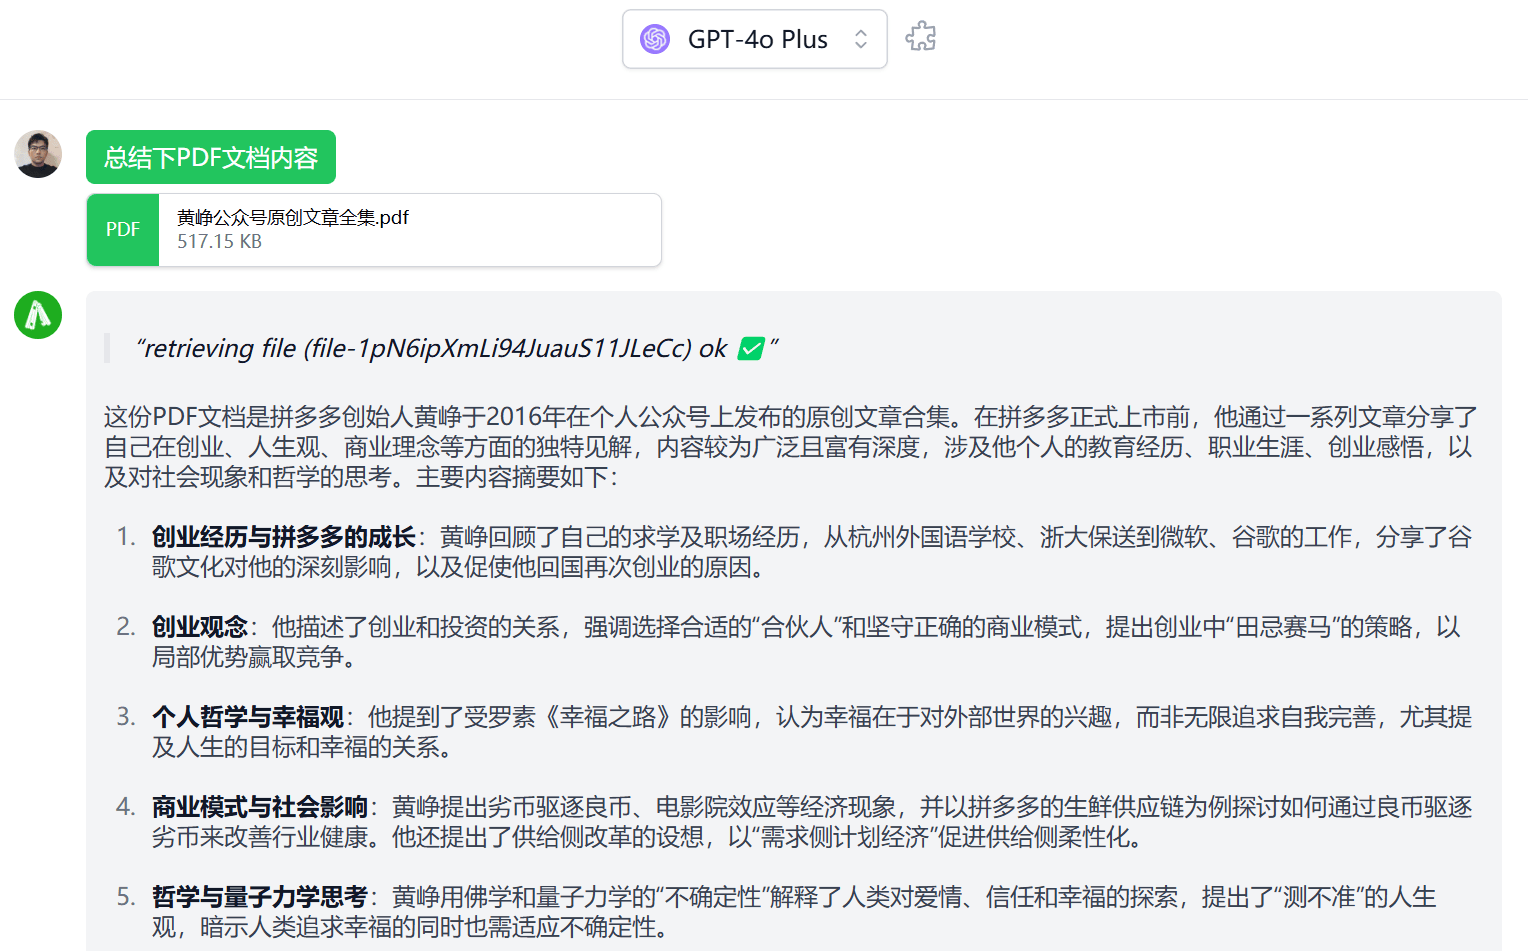Image resolution: width=1528 pixels, height=951 pixels.
Task: Click the heading 创业经历与拼多多的成长
Action: pyautogui.click(x=283, y=537)
